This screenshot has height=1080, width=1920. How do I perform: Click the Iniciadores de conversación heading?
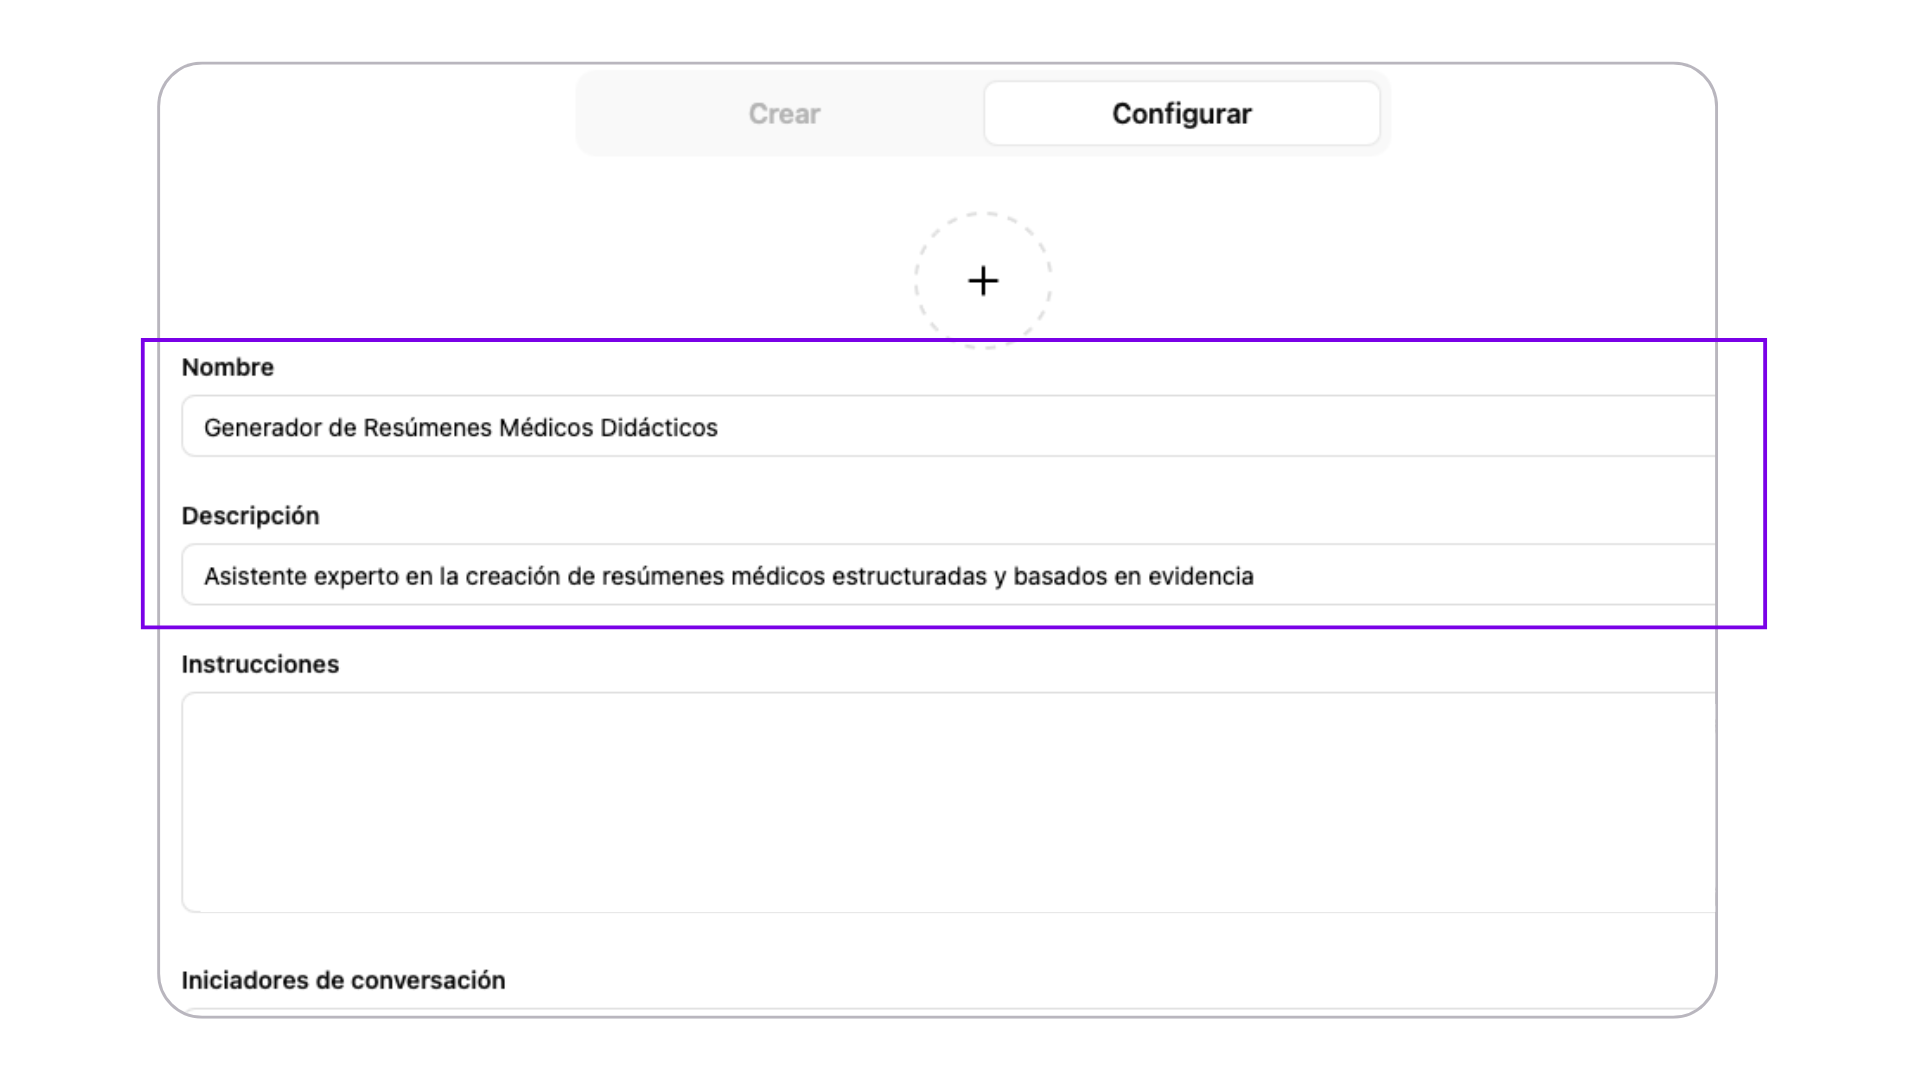tap(343, 980)
